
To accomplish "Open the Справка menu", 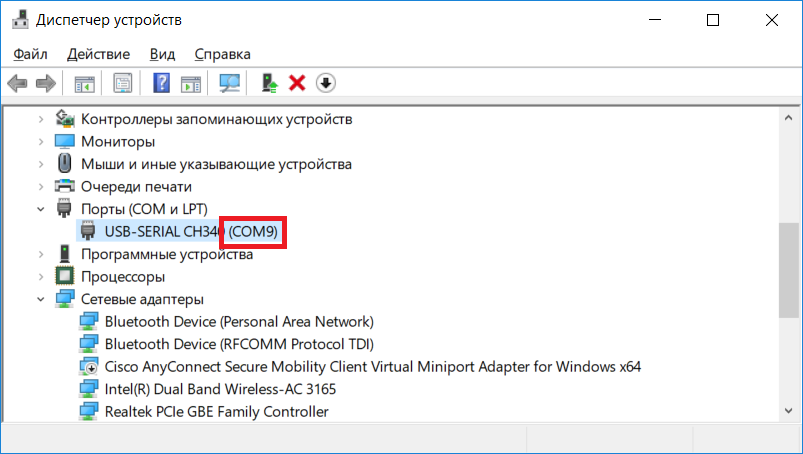I will pyautogui.click(x=222, y=54).
